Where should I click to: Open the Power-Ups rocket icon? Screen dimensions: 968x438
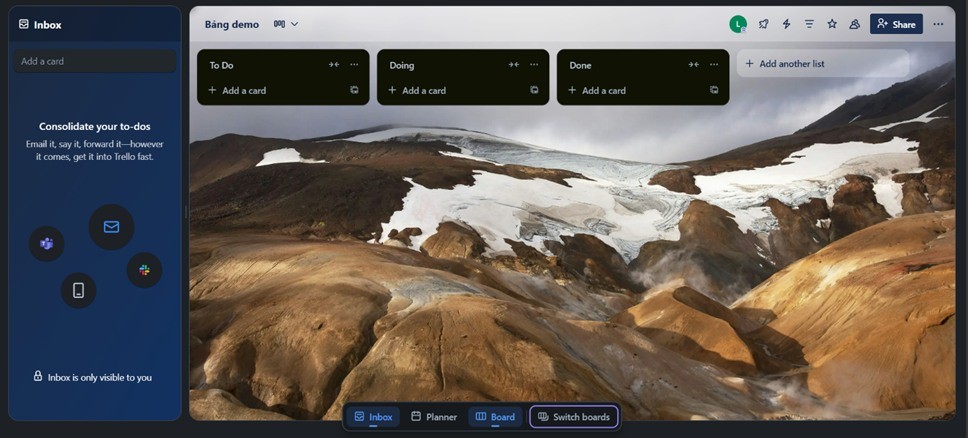(764, 24)
